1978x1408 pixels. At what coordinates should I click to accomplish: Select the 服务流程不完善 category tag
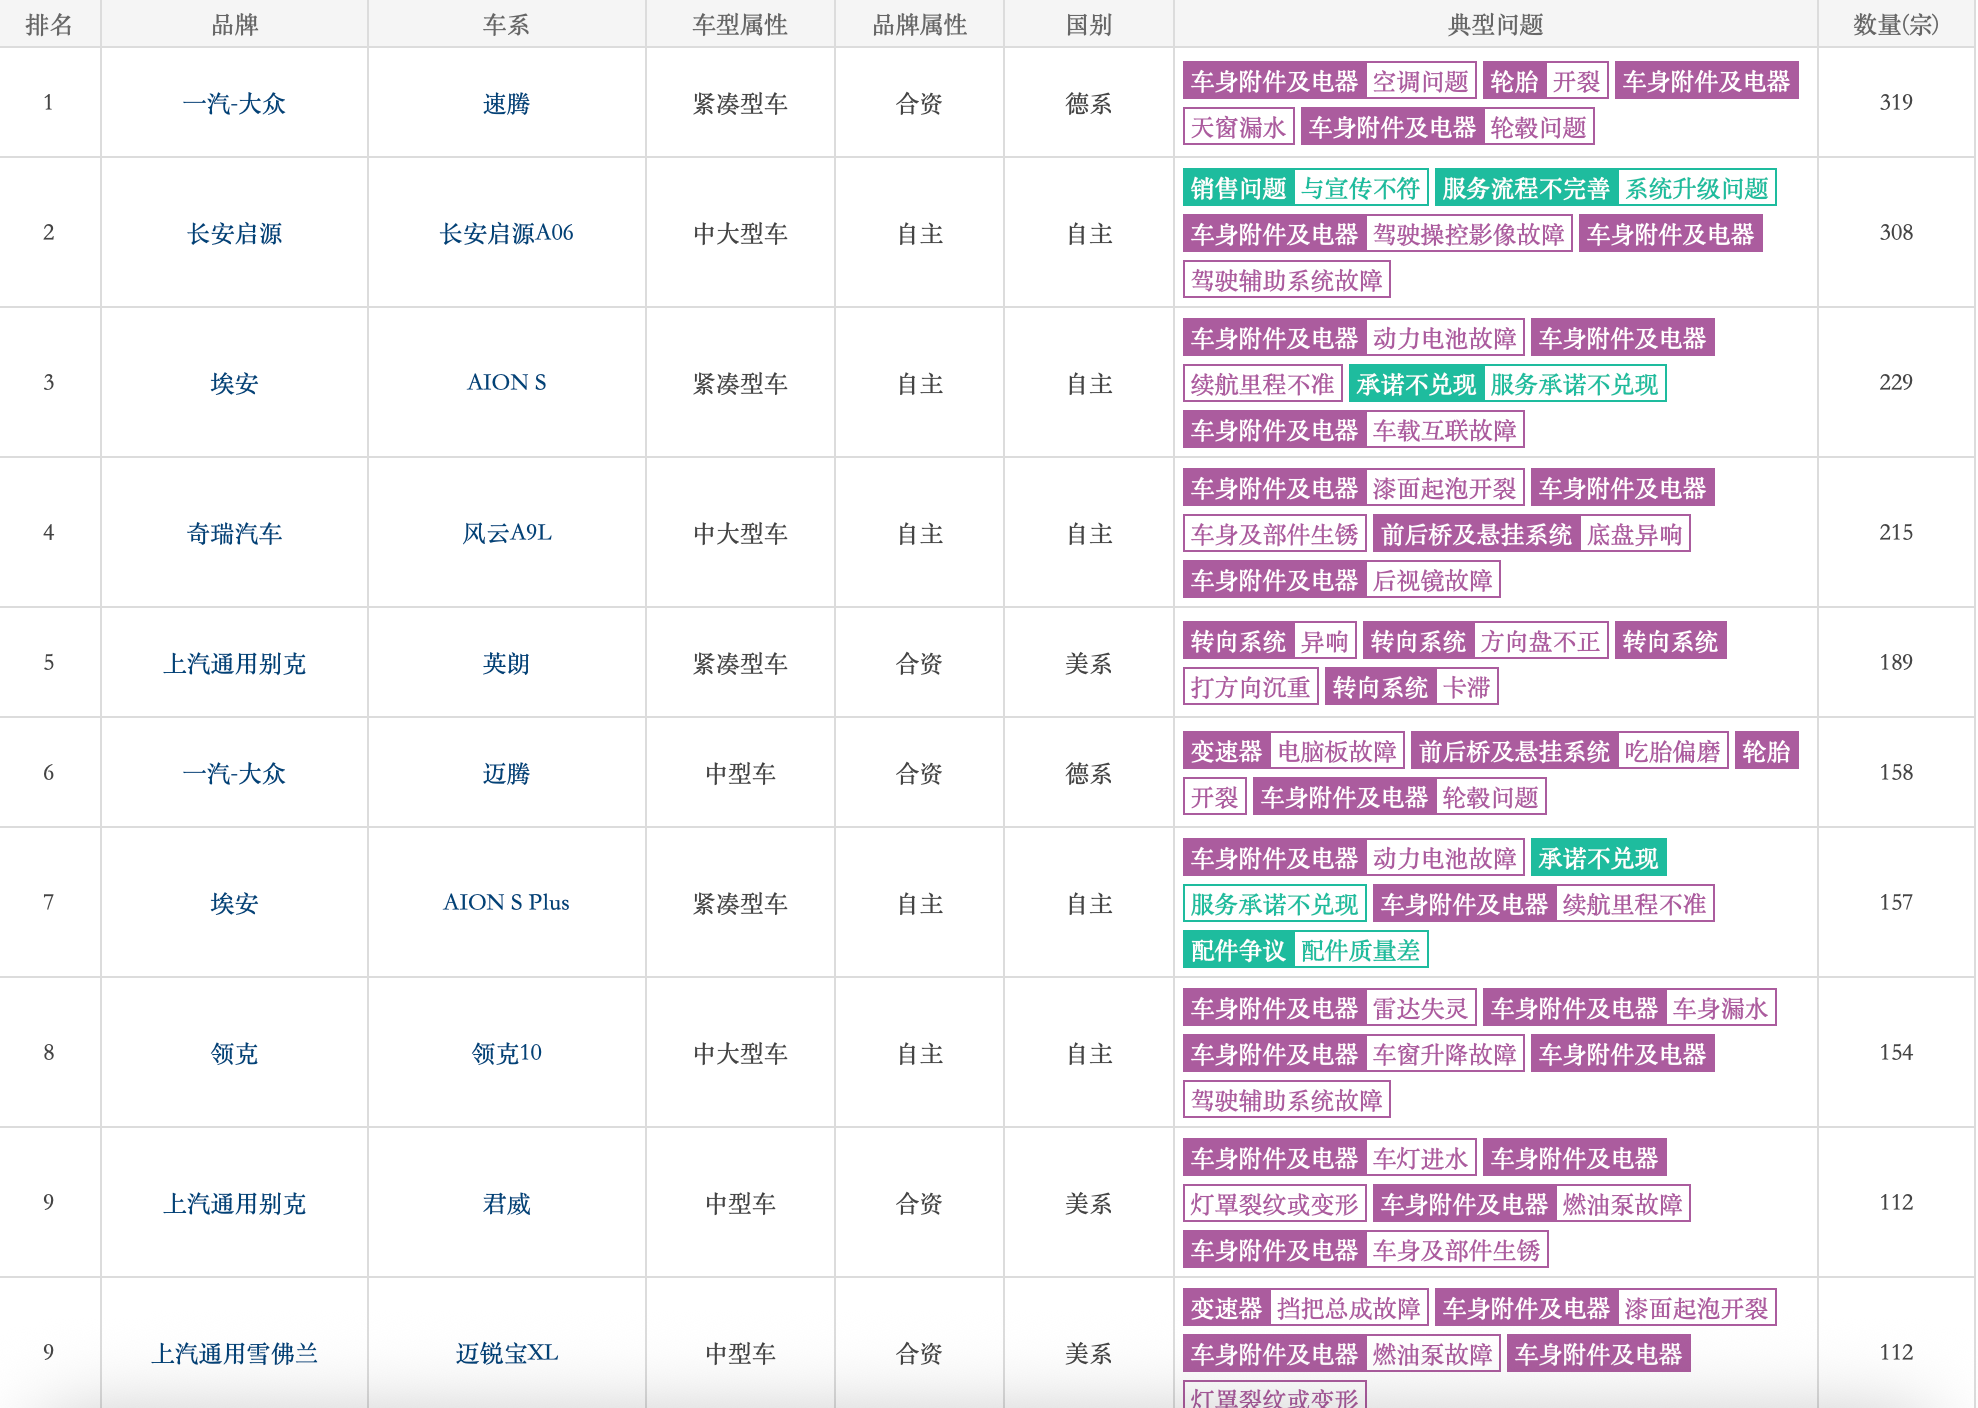click(1526, 188)
